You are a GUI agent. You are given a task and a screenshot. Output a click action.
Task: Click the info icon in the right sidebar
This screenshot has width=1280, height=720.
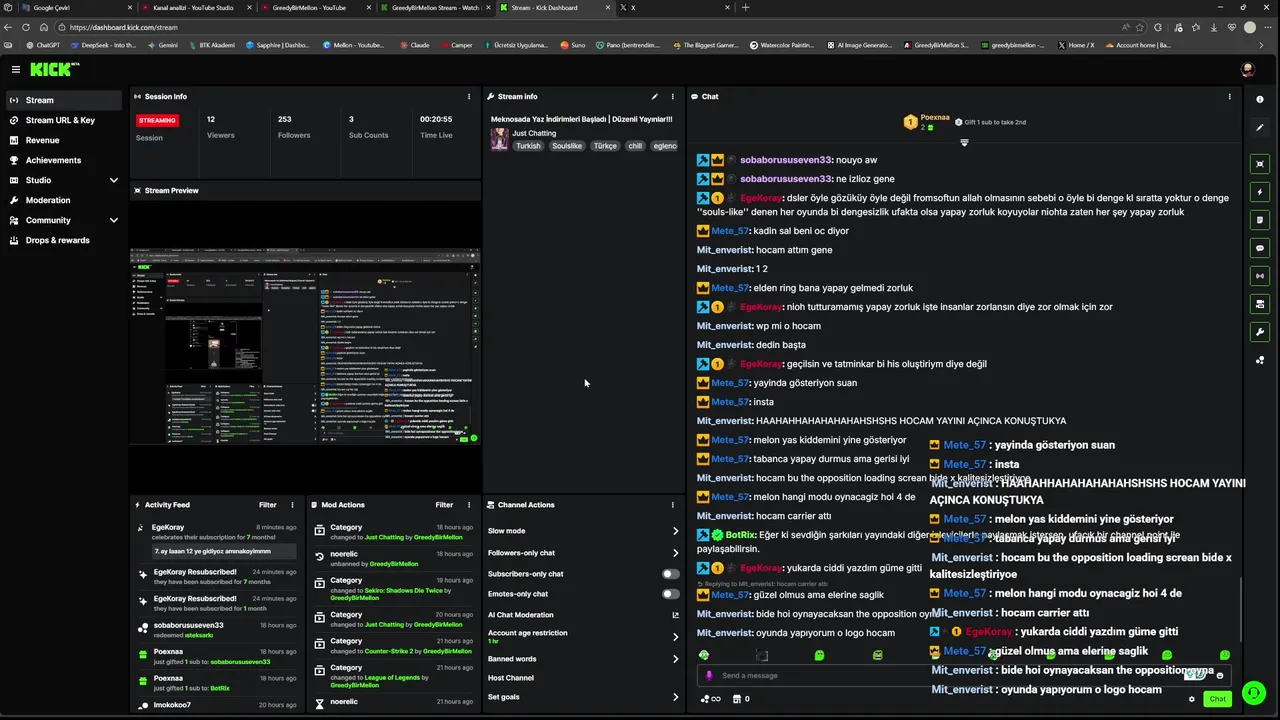[1259, 99]
